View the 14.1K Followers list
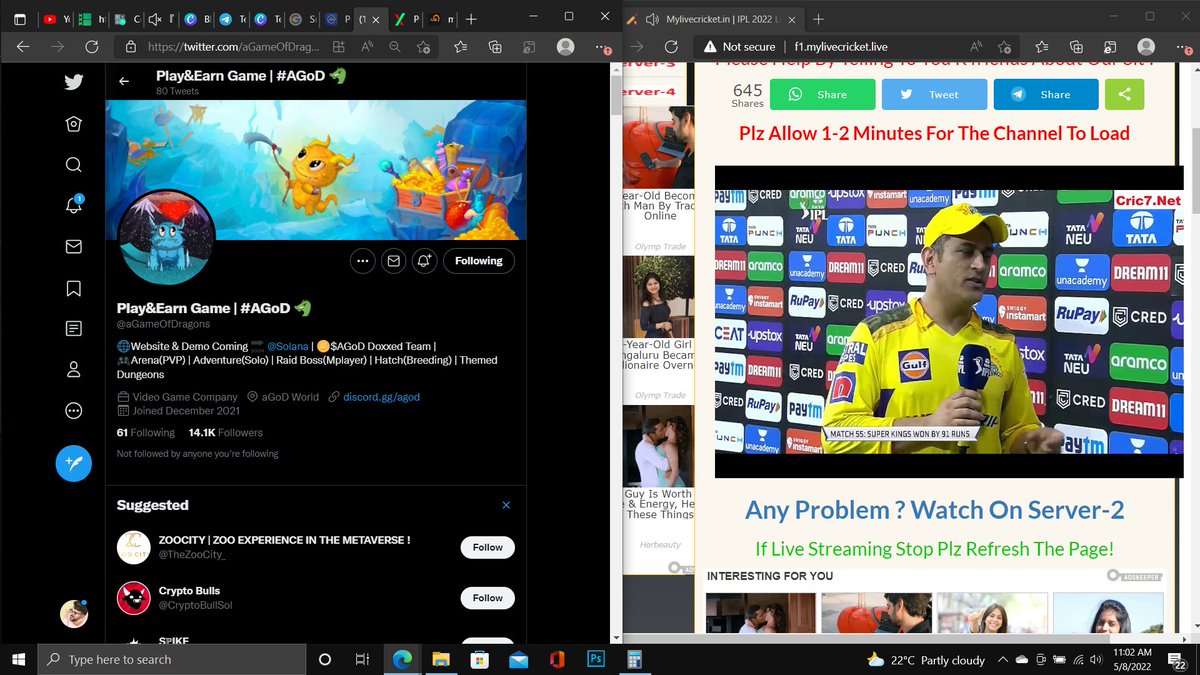 click(x=226, y=433)
